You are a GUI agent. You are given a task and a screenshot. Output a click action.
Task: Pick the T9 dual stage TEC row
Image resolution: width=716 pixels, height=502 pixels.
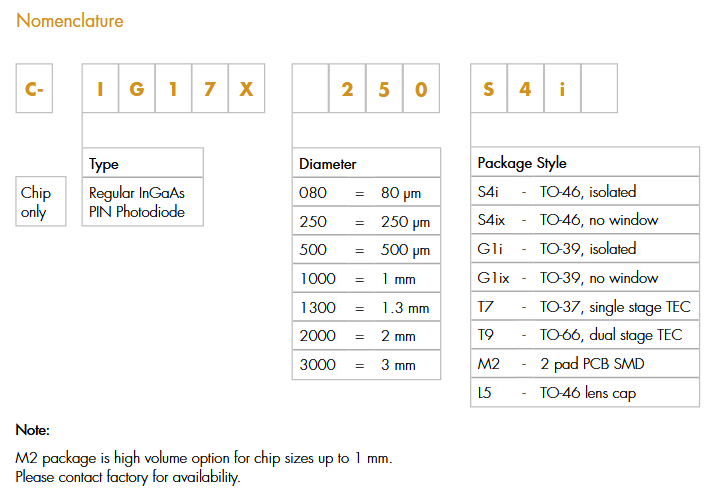584,335
